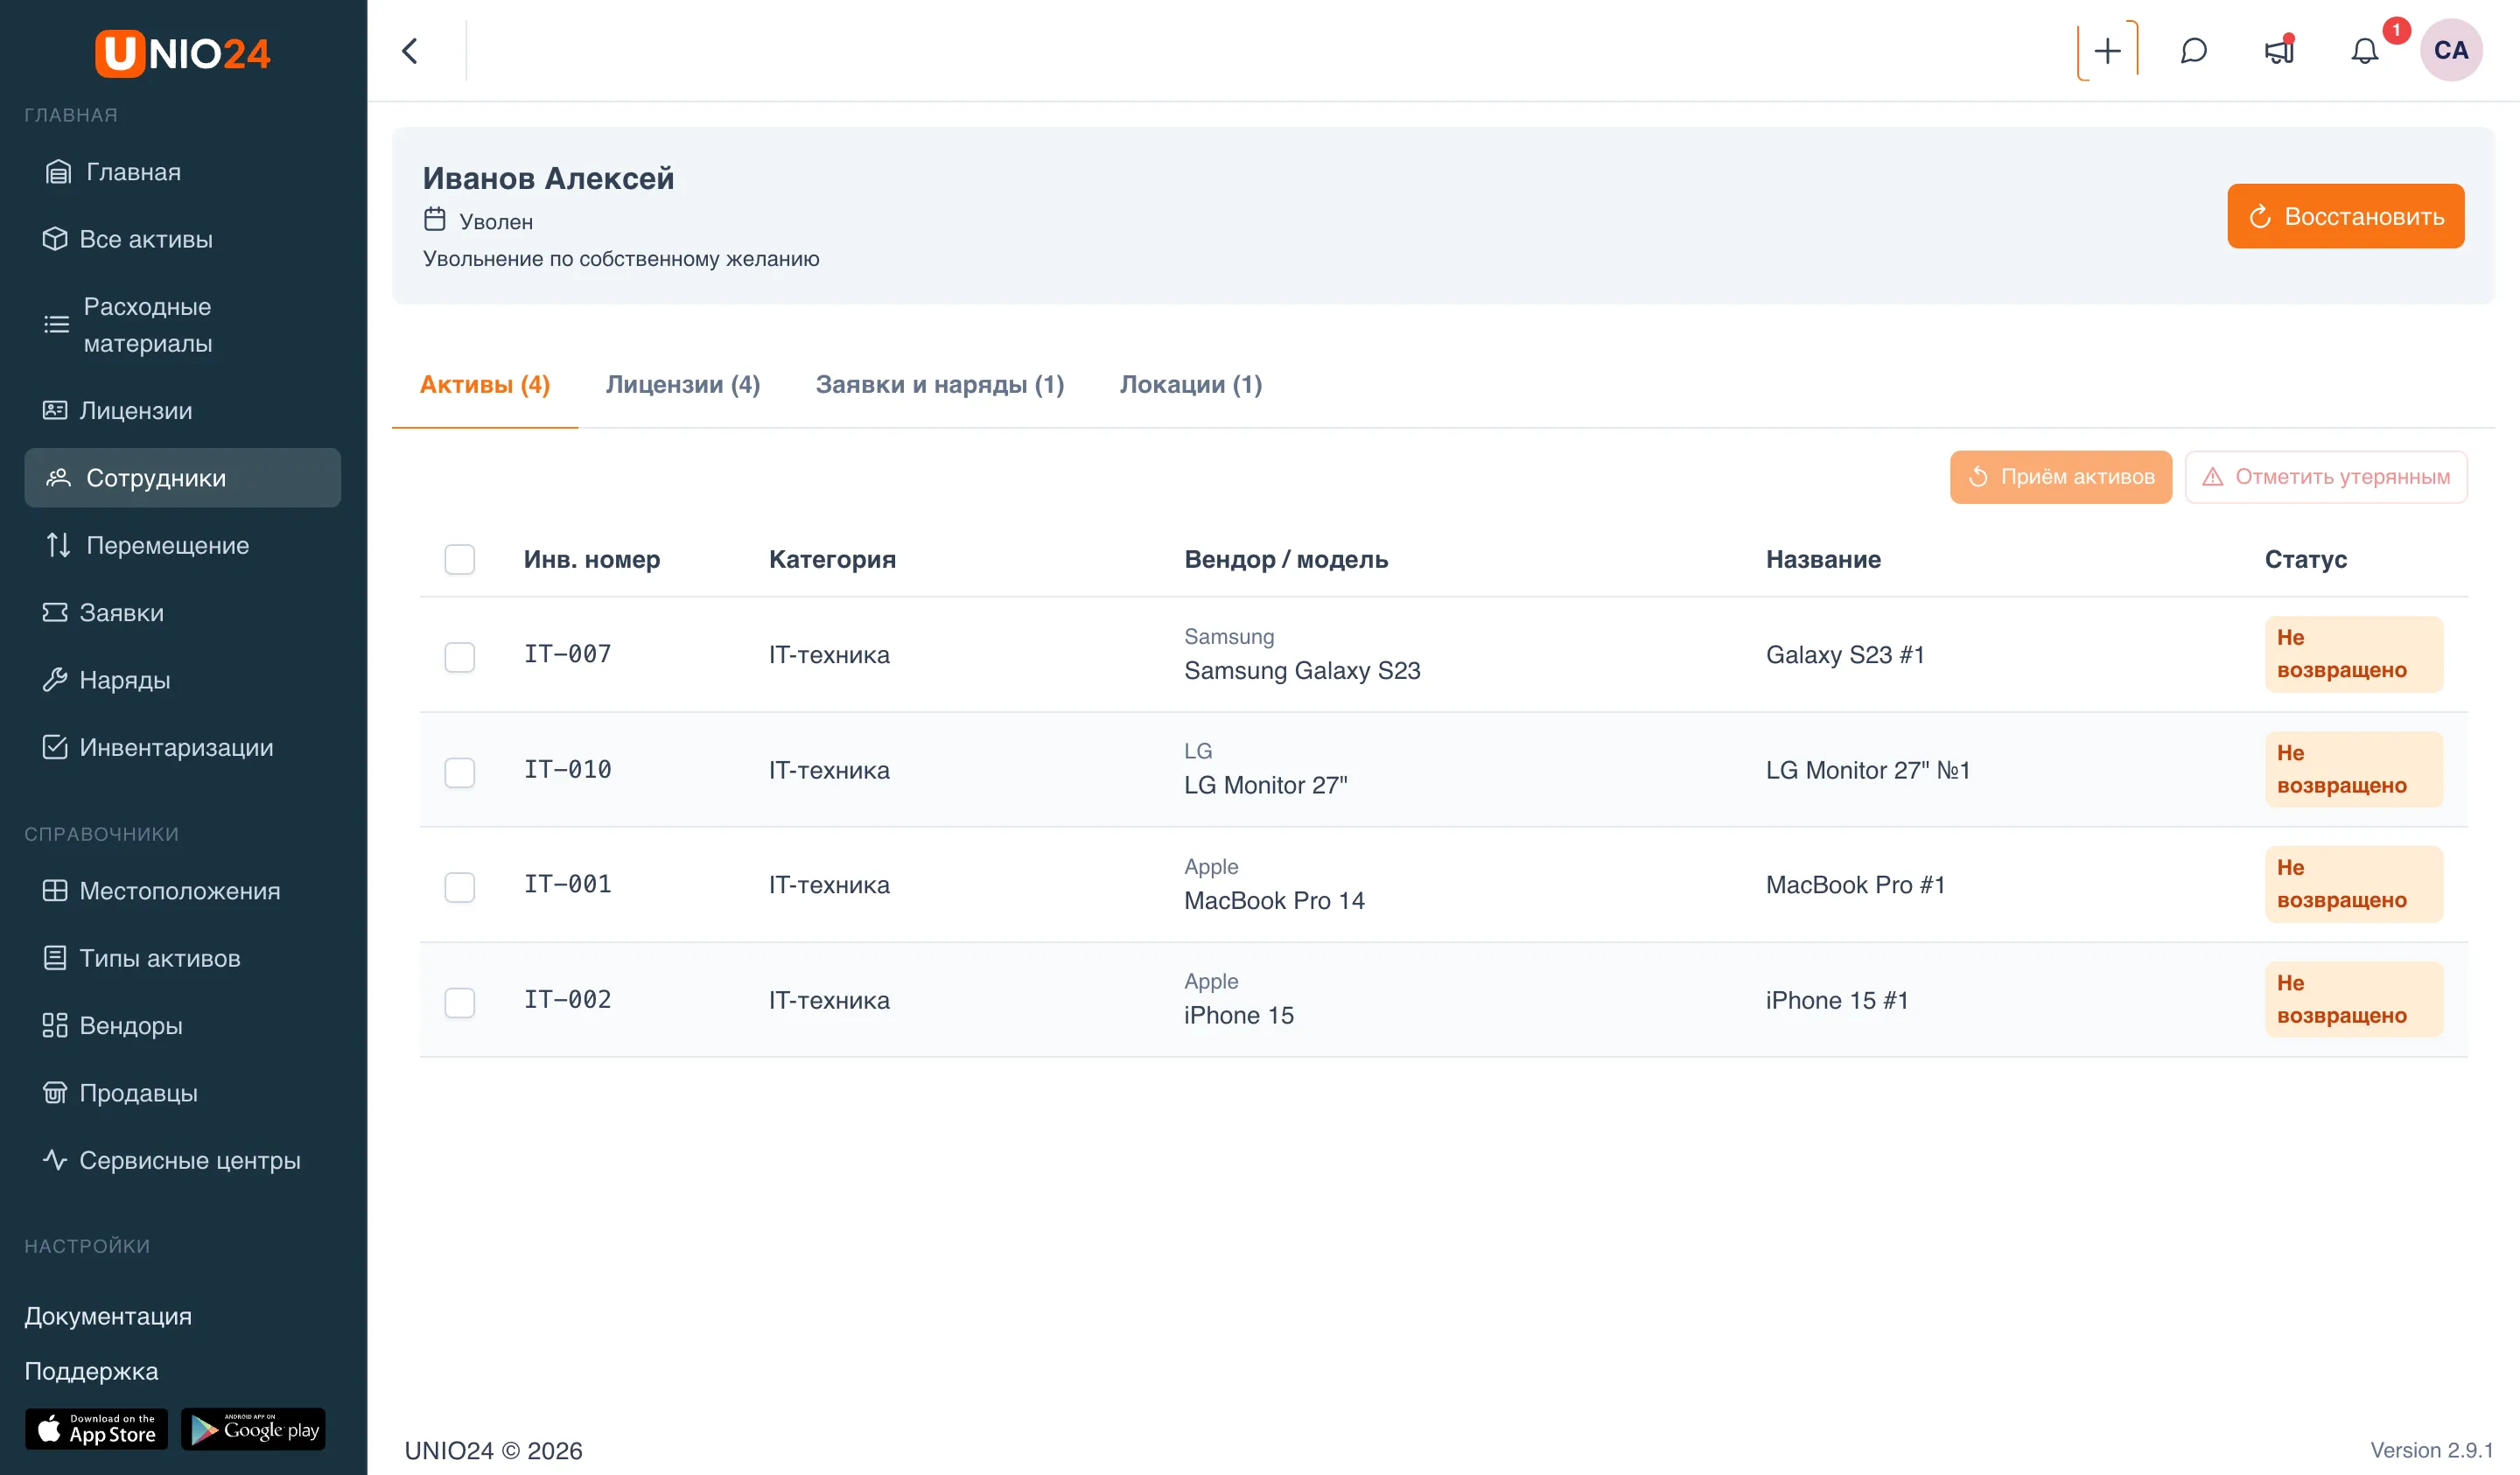Click the wrench icon beside Наряды
The height and width of the screenshot is (1475, 2520).
coord(55,679)
